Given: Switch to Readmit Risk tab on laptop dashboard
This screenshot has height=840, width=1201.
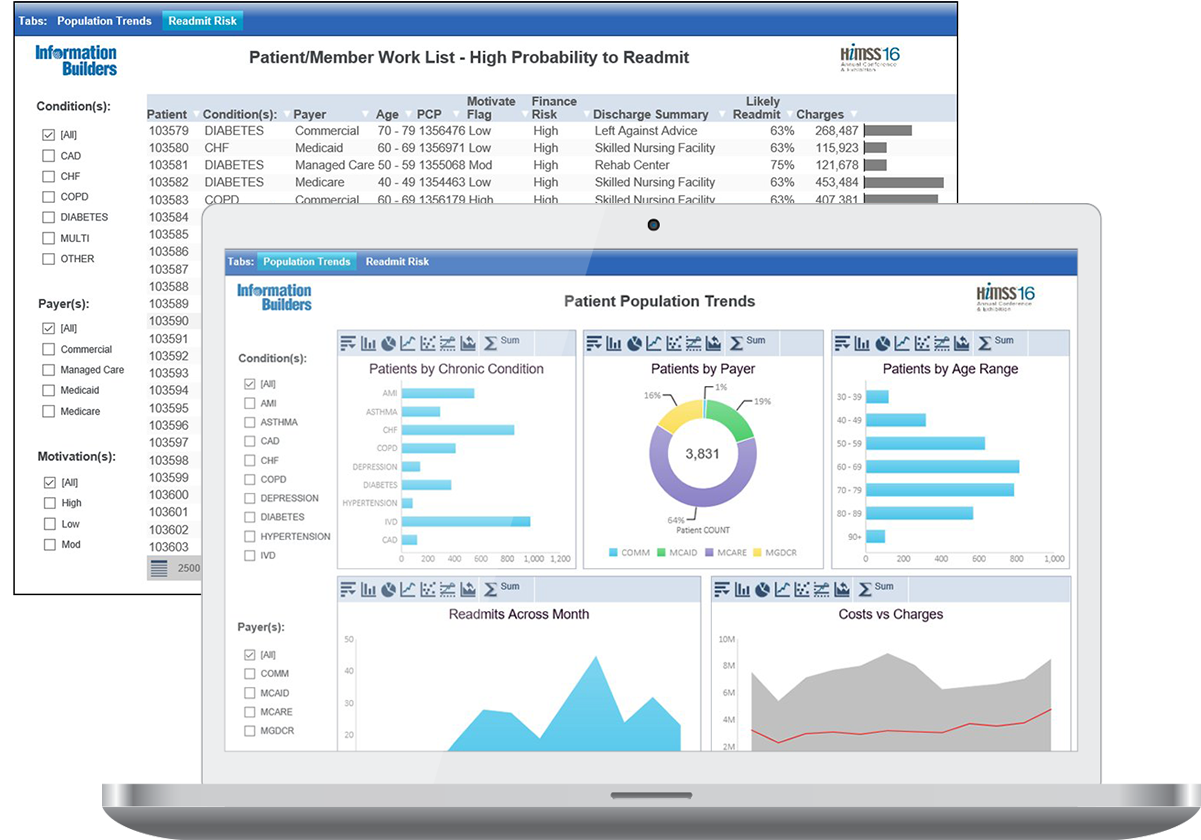Looking at the screenshot, I should click(397, 262).
